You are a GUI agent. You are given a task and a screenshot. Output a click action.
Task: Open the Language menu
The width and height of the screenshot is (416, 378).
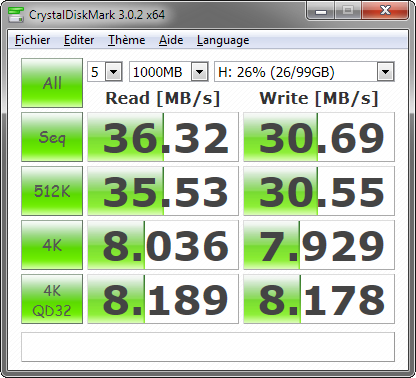(x=223, y=40)
